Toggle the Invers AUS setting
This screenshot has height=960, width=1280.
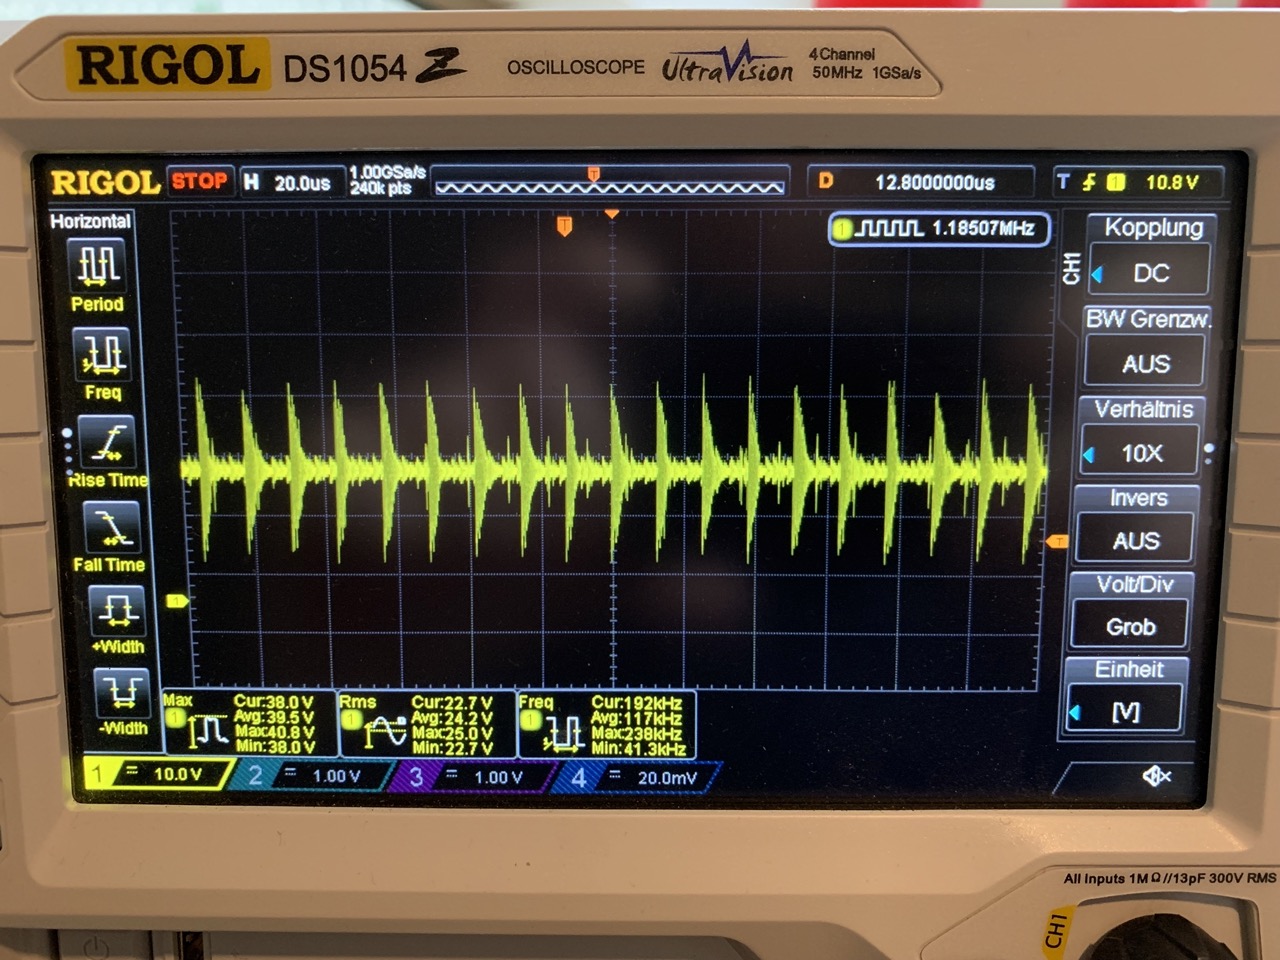(x=1136, y=540)
